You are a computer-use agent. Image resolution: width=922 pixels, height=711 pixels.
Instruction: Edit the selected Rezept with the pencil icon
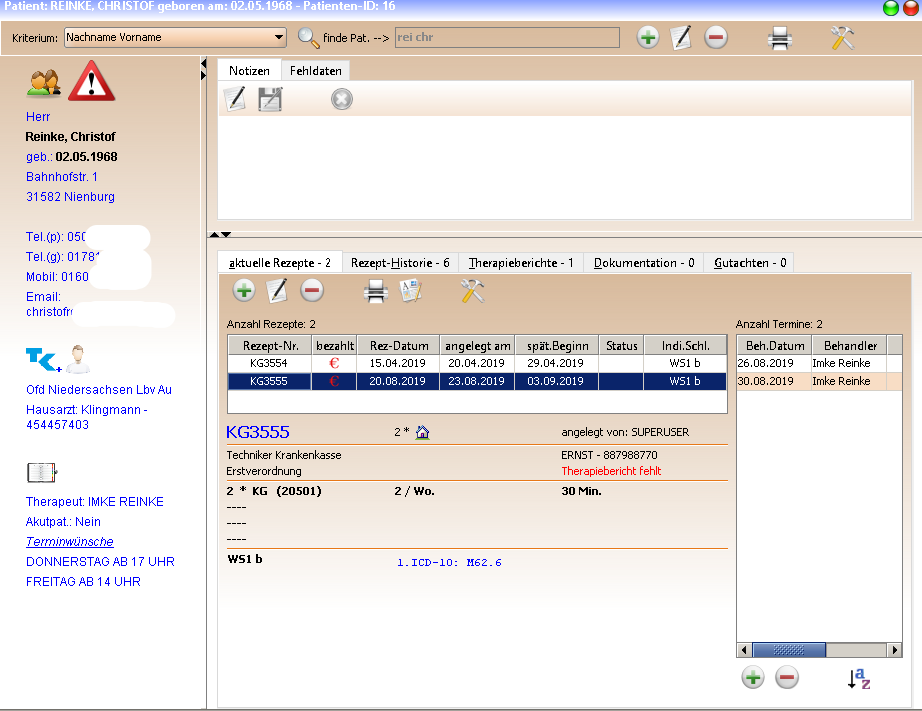(x=278, y=291)
